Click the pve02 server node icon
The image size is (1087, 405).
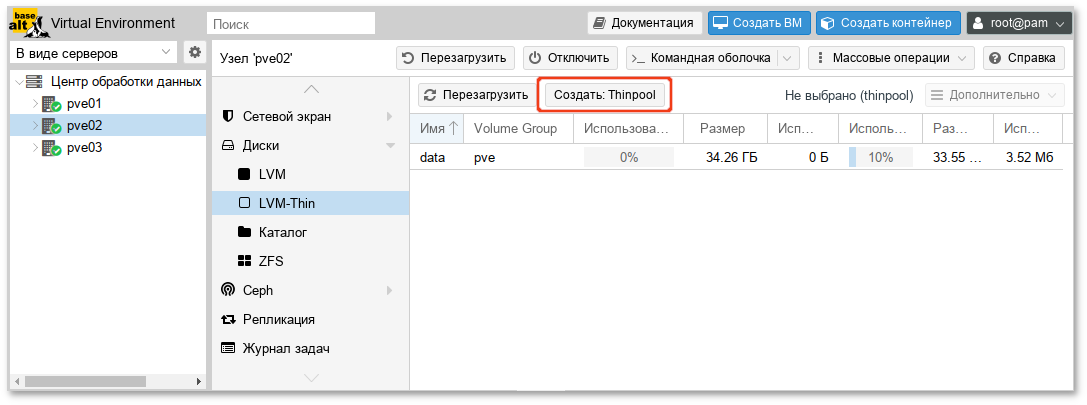tap(52, 126)
